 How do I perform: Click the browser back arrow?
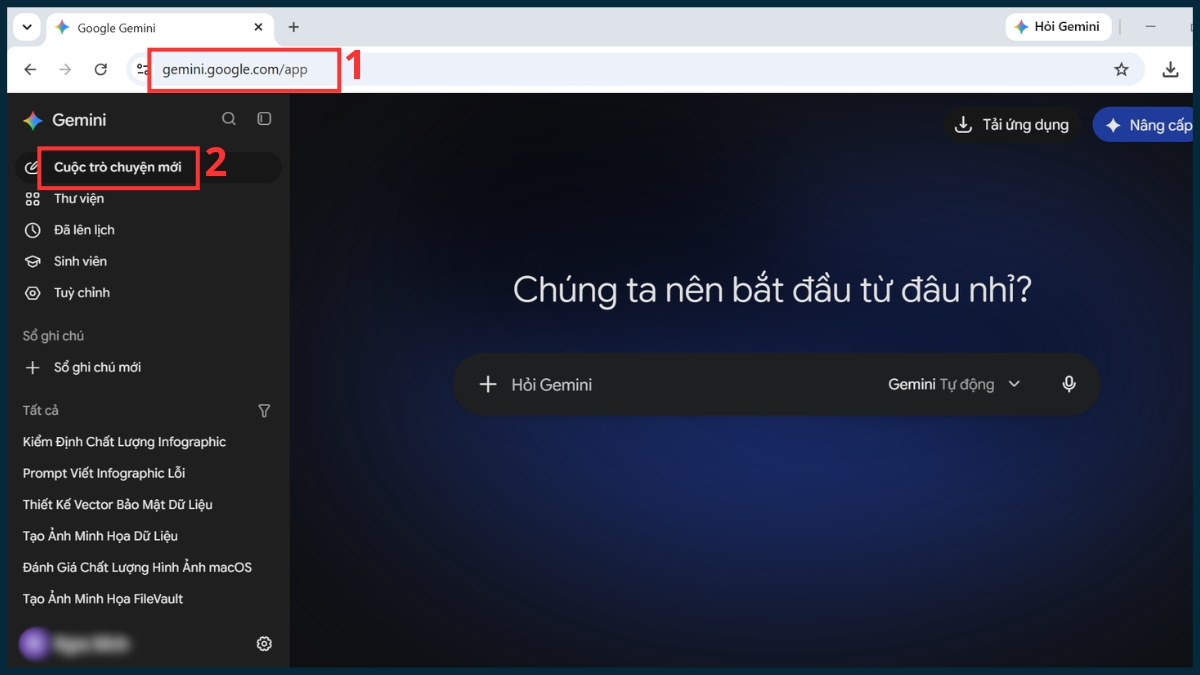[30, 69]
